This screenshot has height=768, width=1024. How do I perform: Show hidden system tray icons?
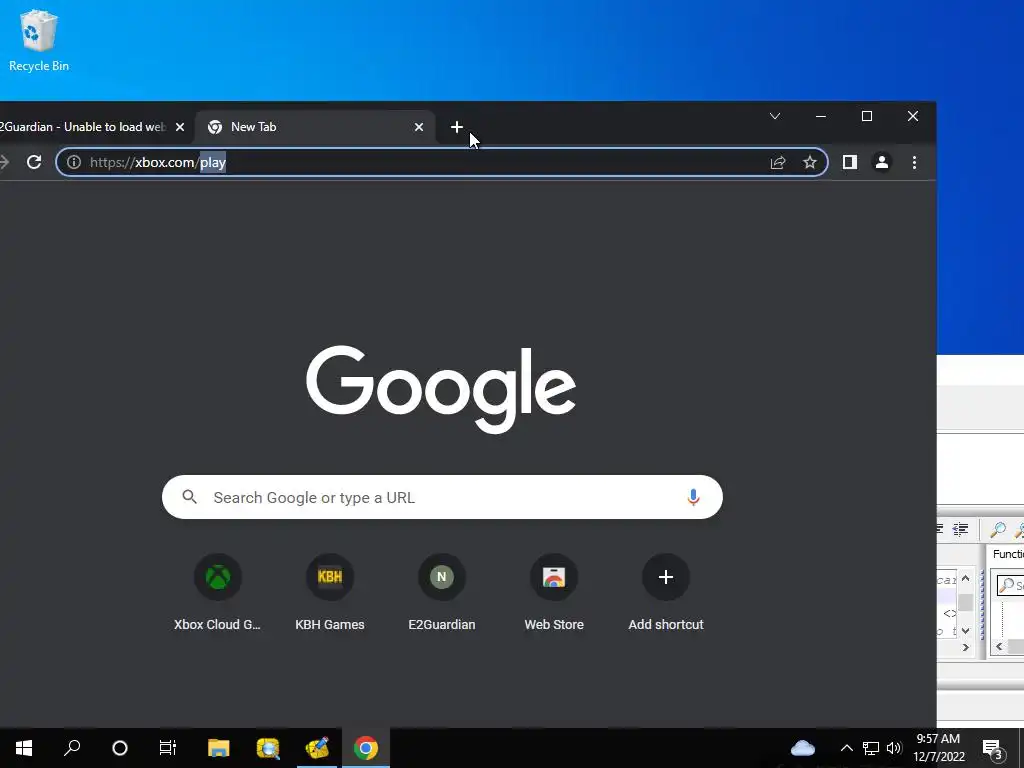point(846,748)
